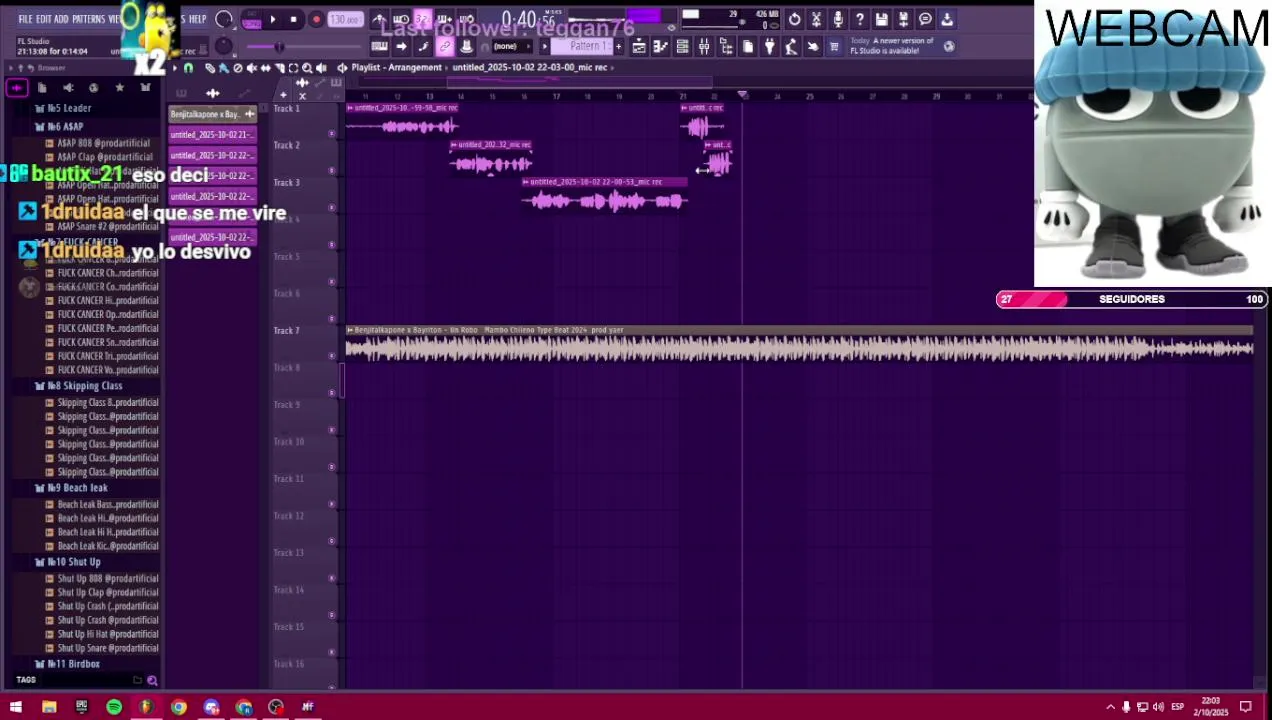Open Spotify from the taskbar
This screenshot has height=720, width=1272.
pos(114,707)
